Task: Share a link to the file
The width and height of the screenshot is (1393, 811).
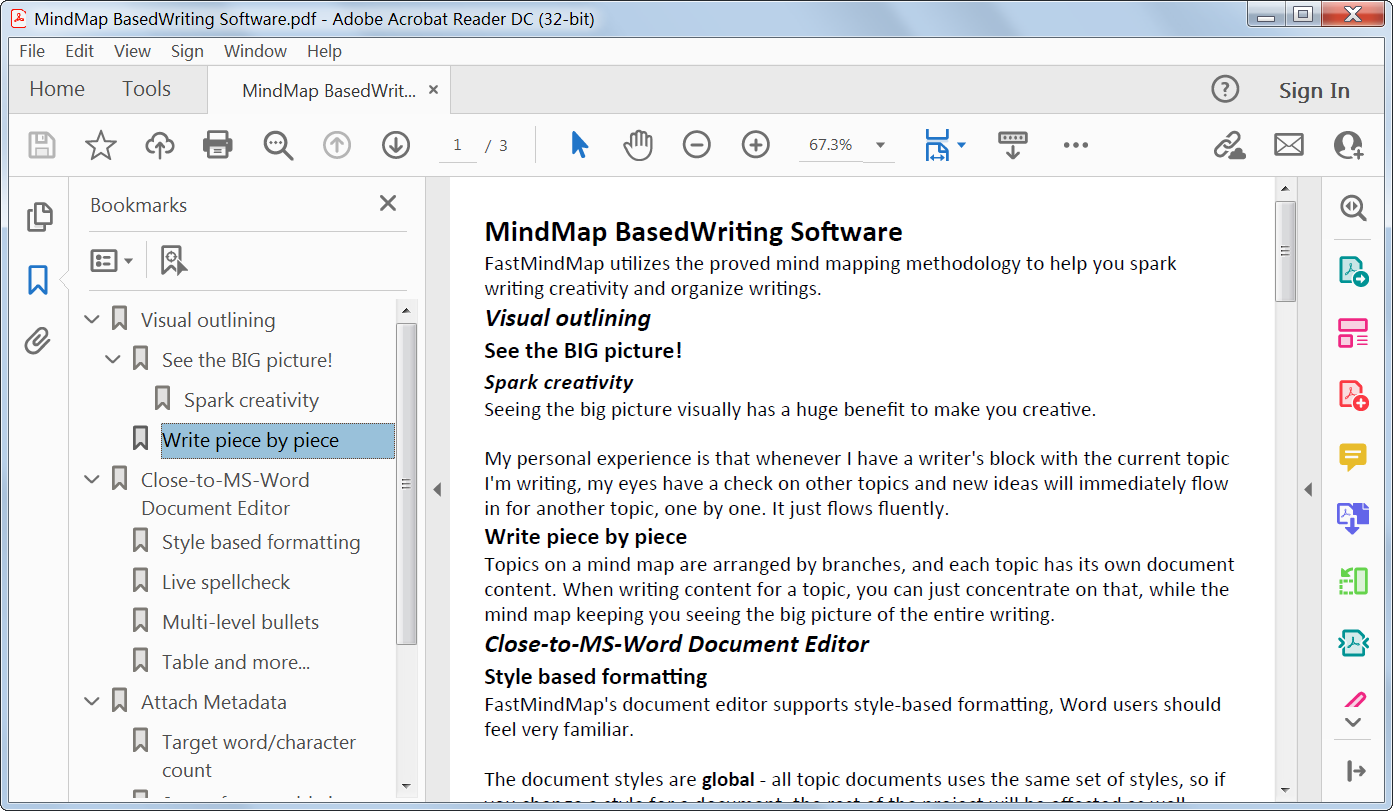Action: click(1229, 145)
